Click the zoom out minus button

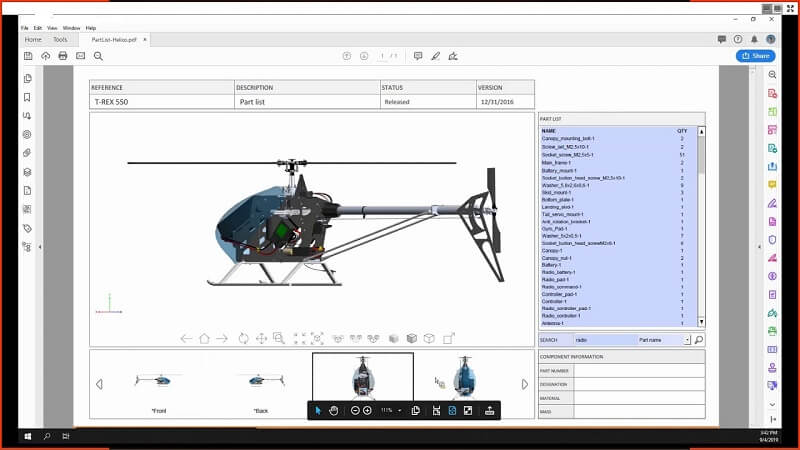coord(355,410)
